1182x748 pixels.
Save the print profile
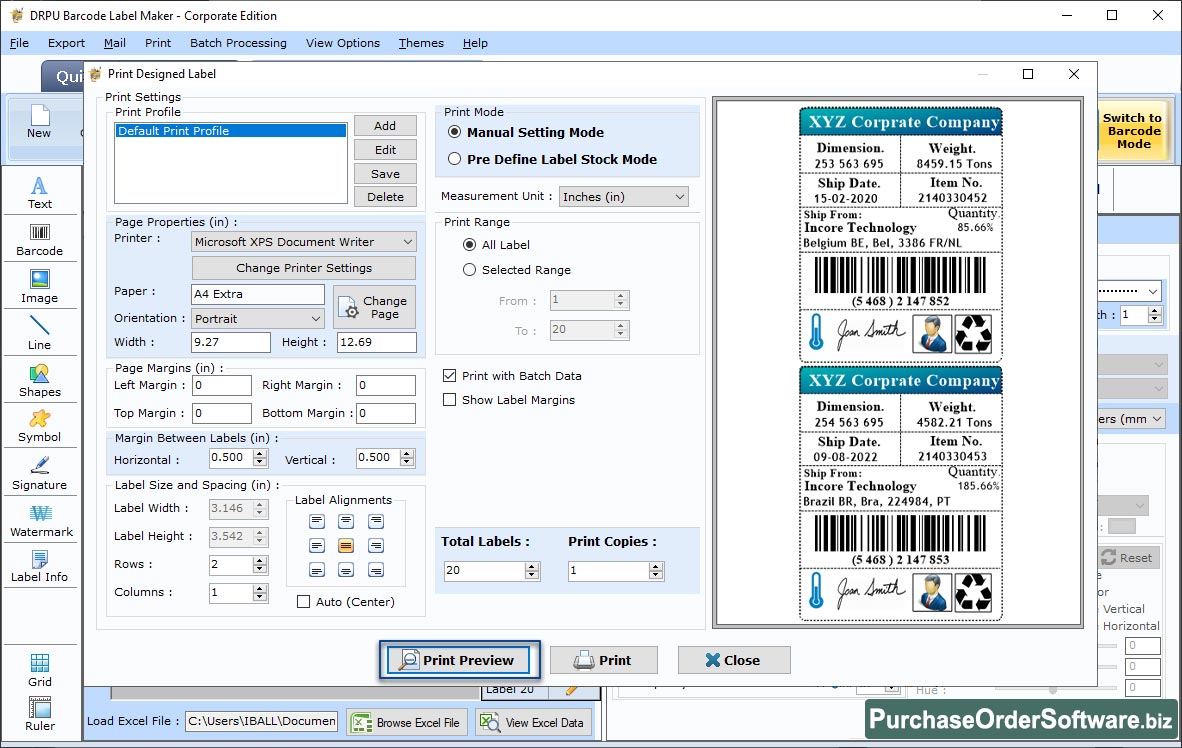(x=385, y=173)
